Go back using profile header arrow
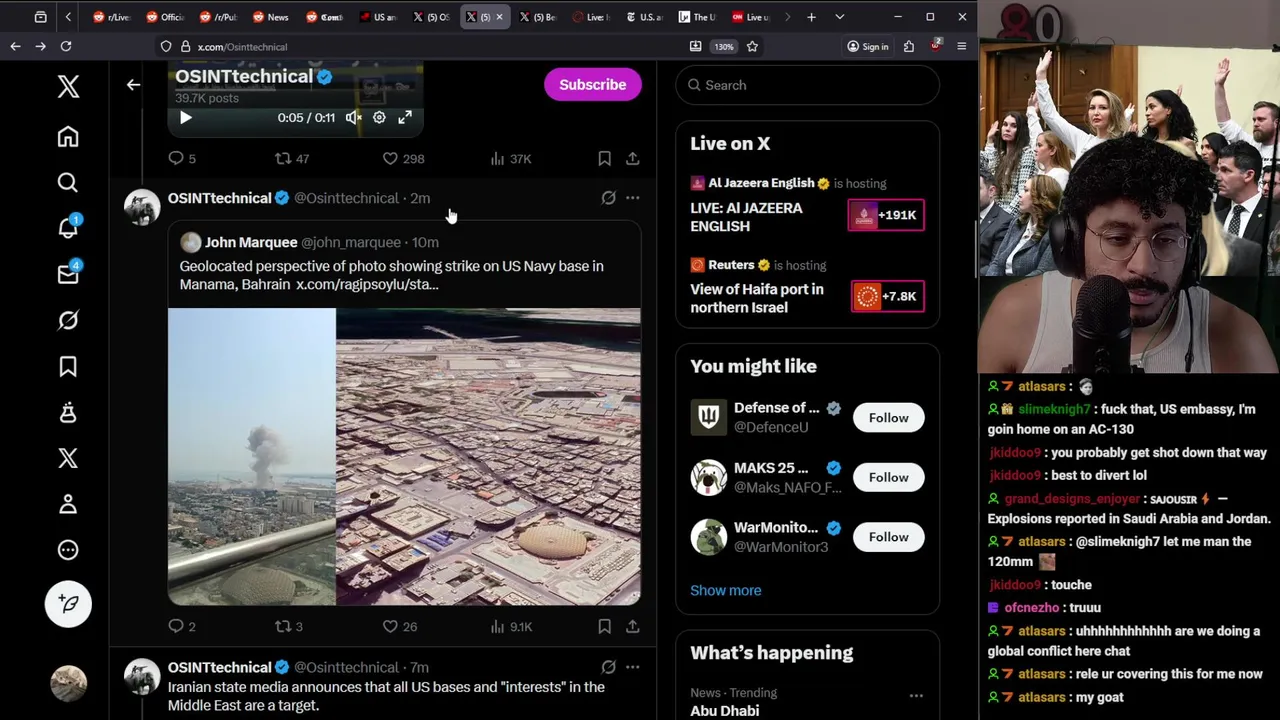 pyautogui.click(x=133, y=85)
